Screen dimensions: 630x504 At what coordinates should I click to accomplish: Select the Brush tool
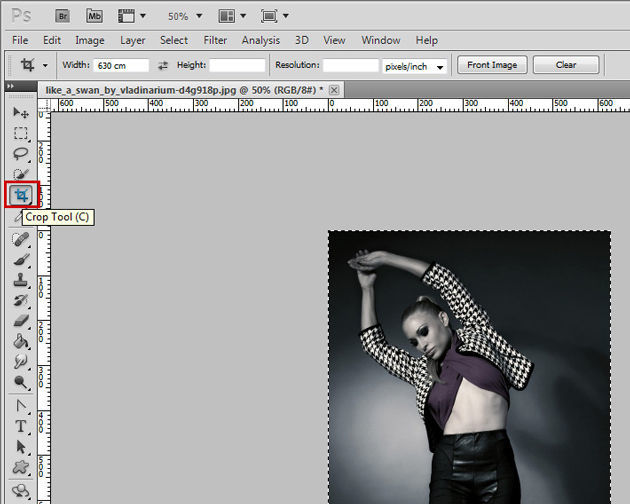[20, 259]
